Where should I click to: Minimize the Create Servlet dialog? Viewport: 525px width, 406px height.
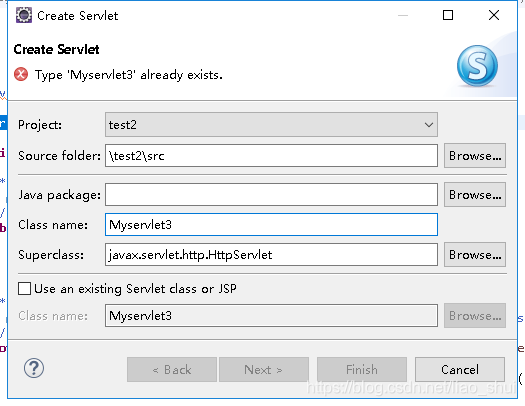[x=403, y=15]
